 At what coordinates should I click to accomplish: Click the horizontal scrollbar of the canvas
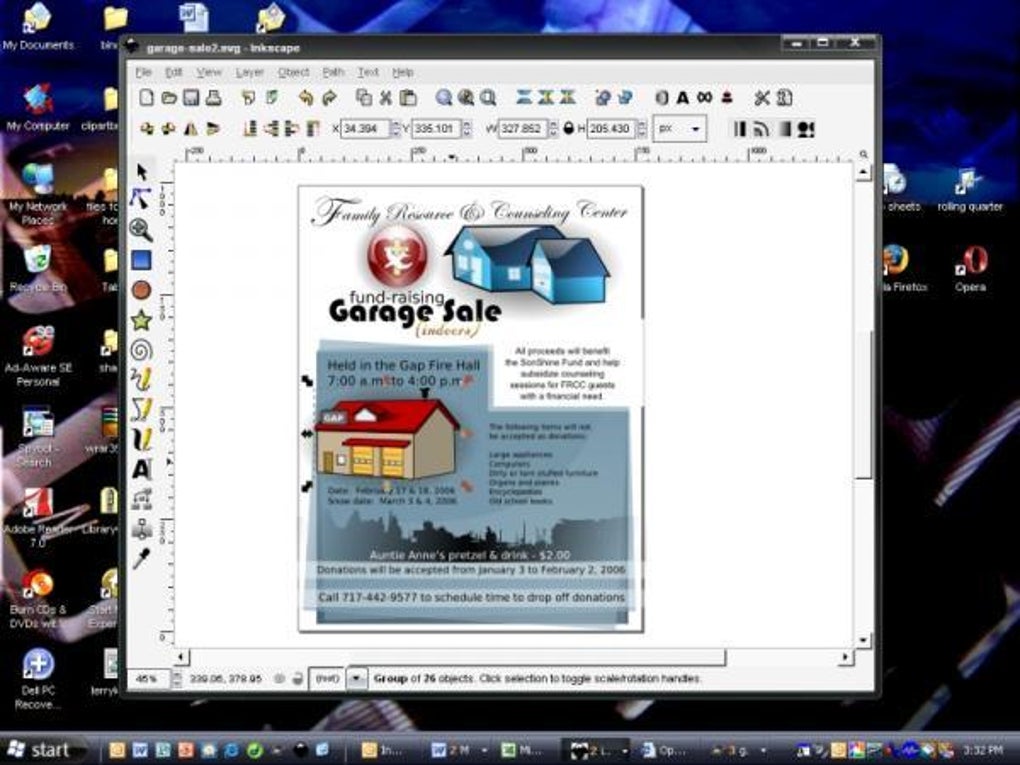pyautogui.click(x=513, y=657)
